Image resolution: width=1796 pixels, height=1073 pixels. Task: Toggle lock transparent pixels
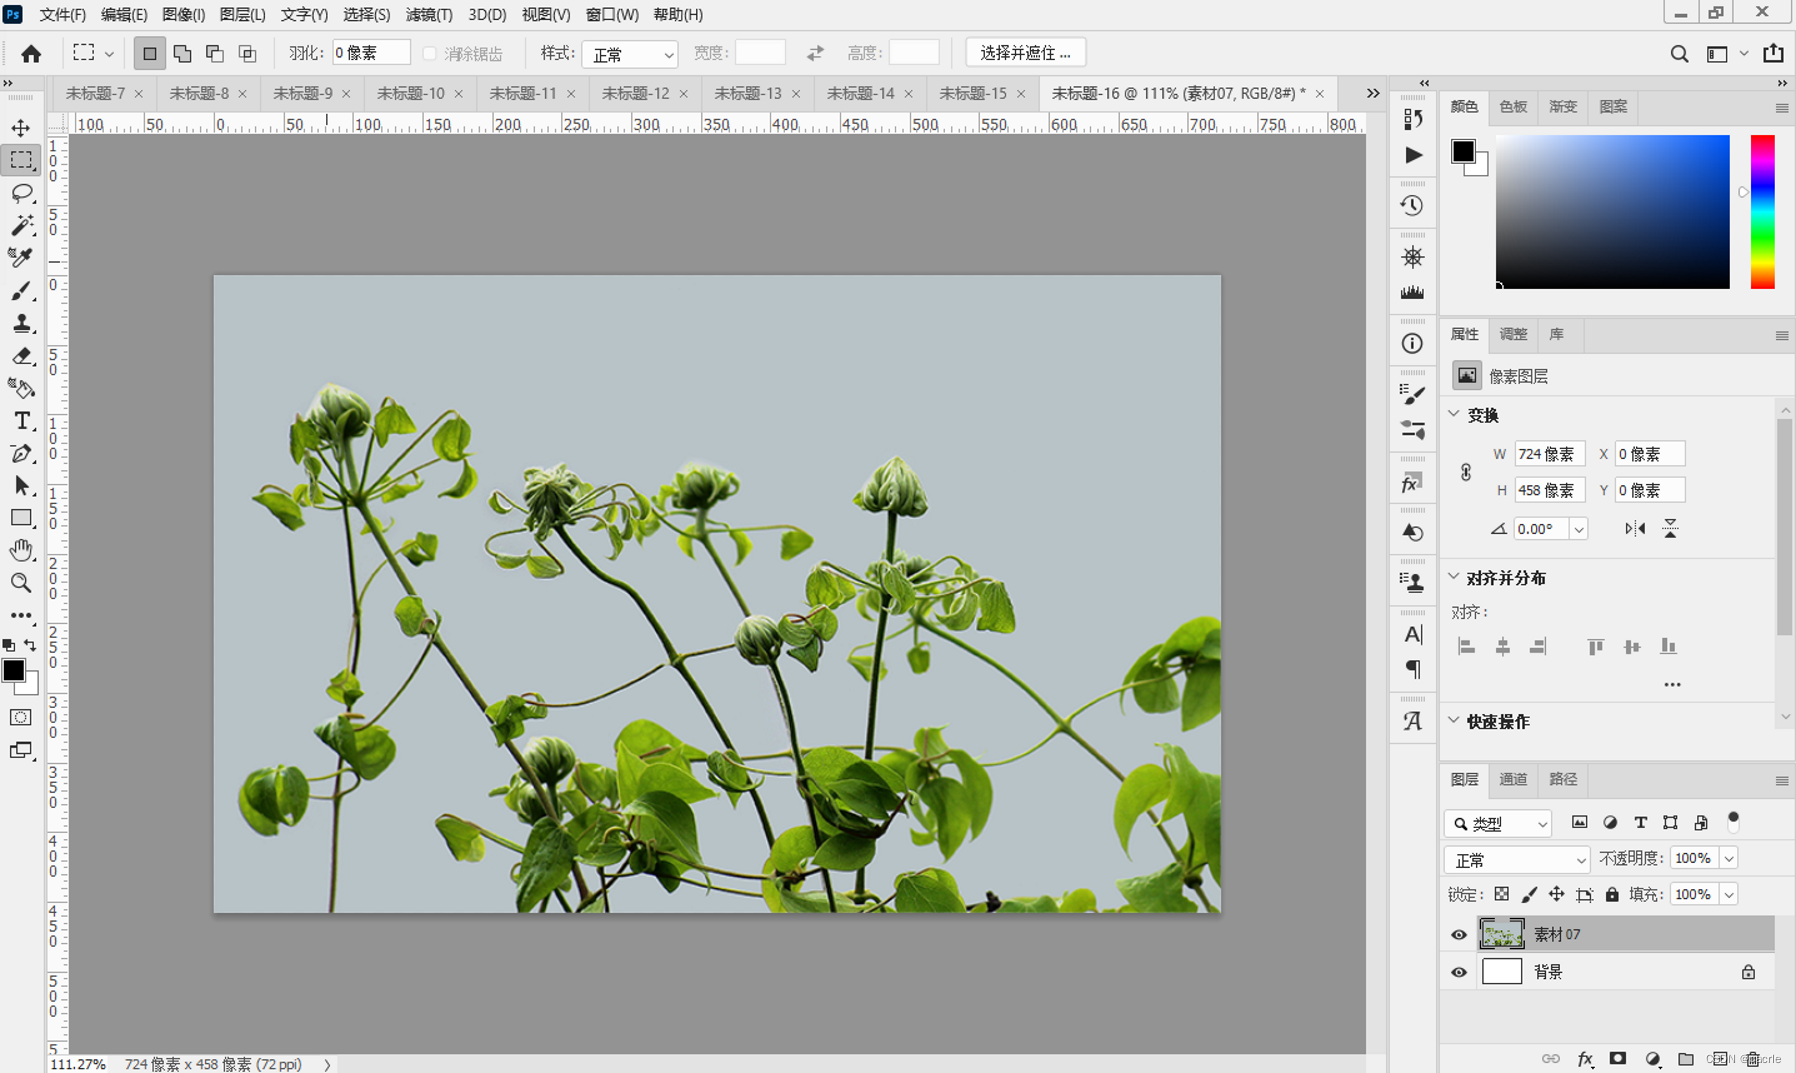click(x=1502, y=894)
